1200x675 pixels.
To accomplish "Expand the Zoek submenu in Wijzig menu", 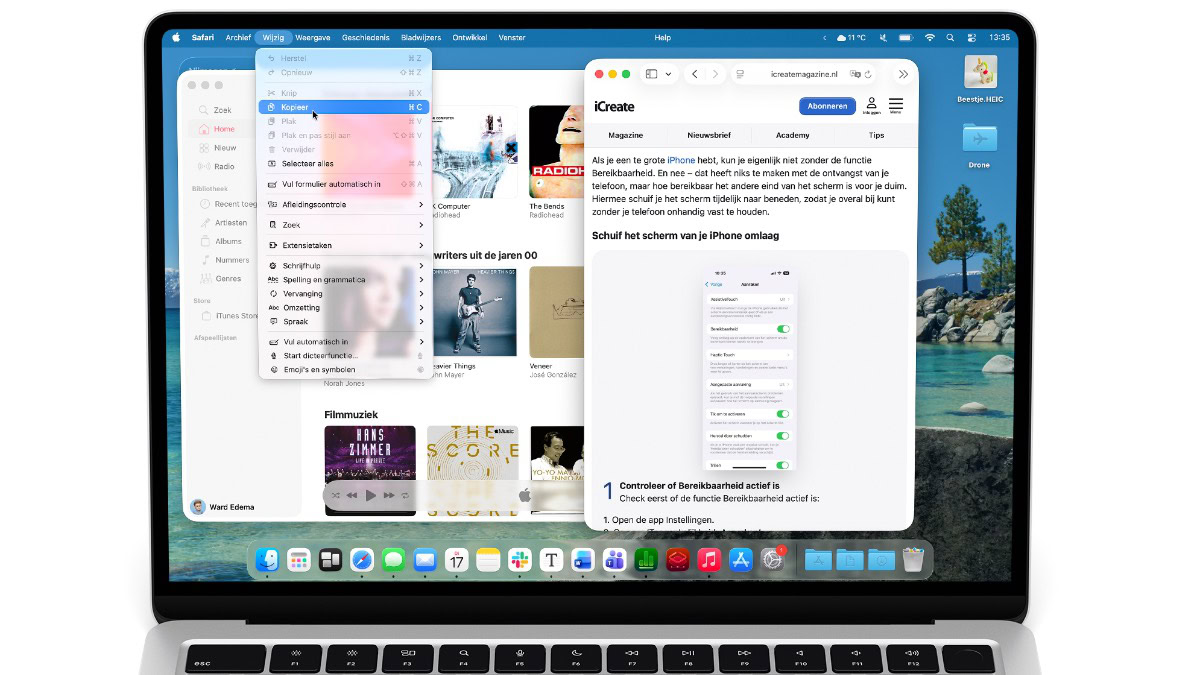I will point(344,225).
